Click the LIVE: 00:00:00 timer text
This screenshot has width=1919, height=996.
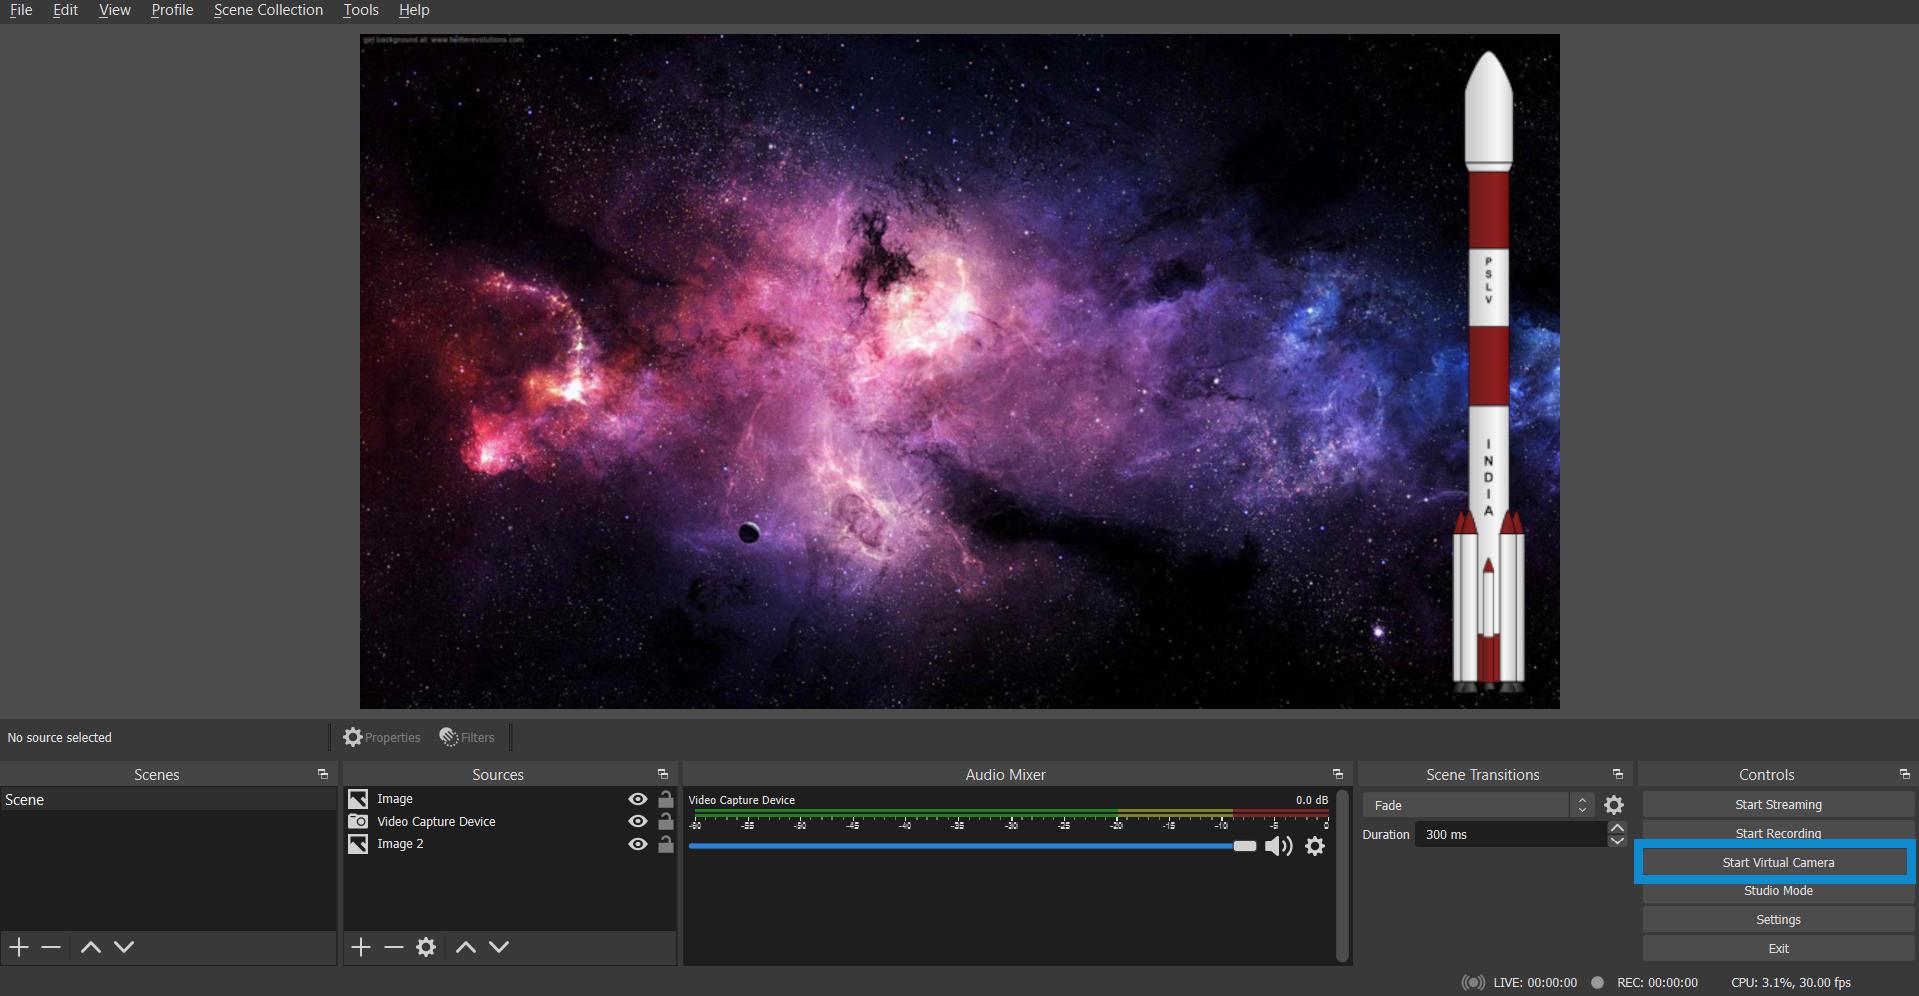click(1535, 982)
